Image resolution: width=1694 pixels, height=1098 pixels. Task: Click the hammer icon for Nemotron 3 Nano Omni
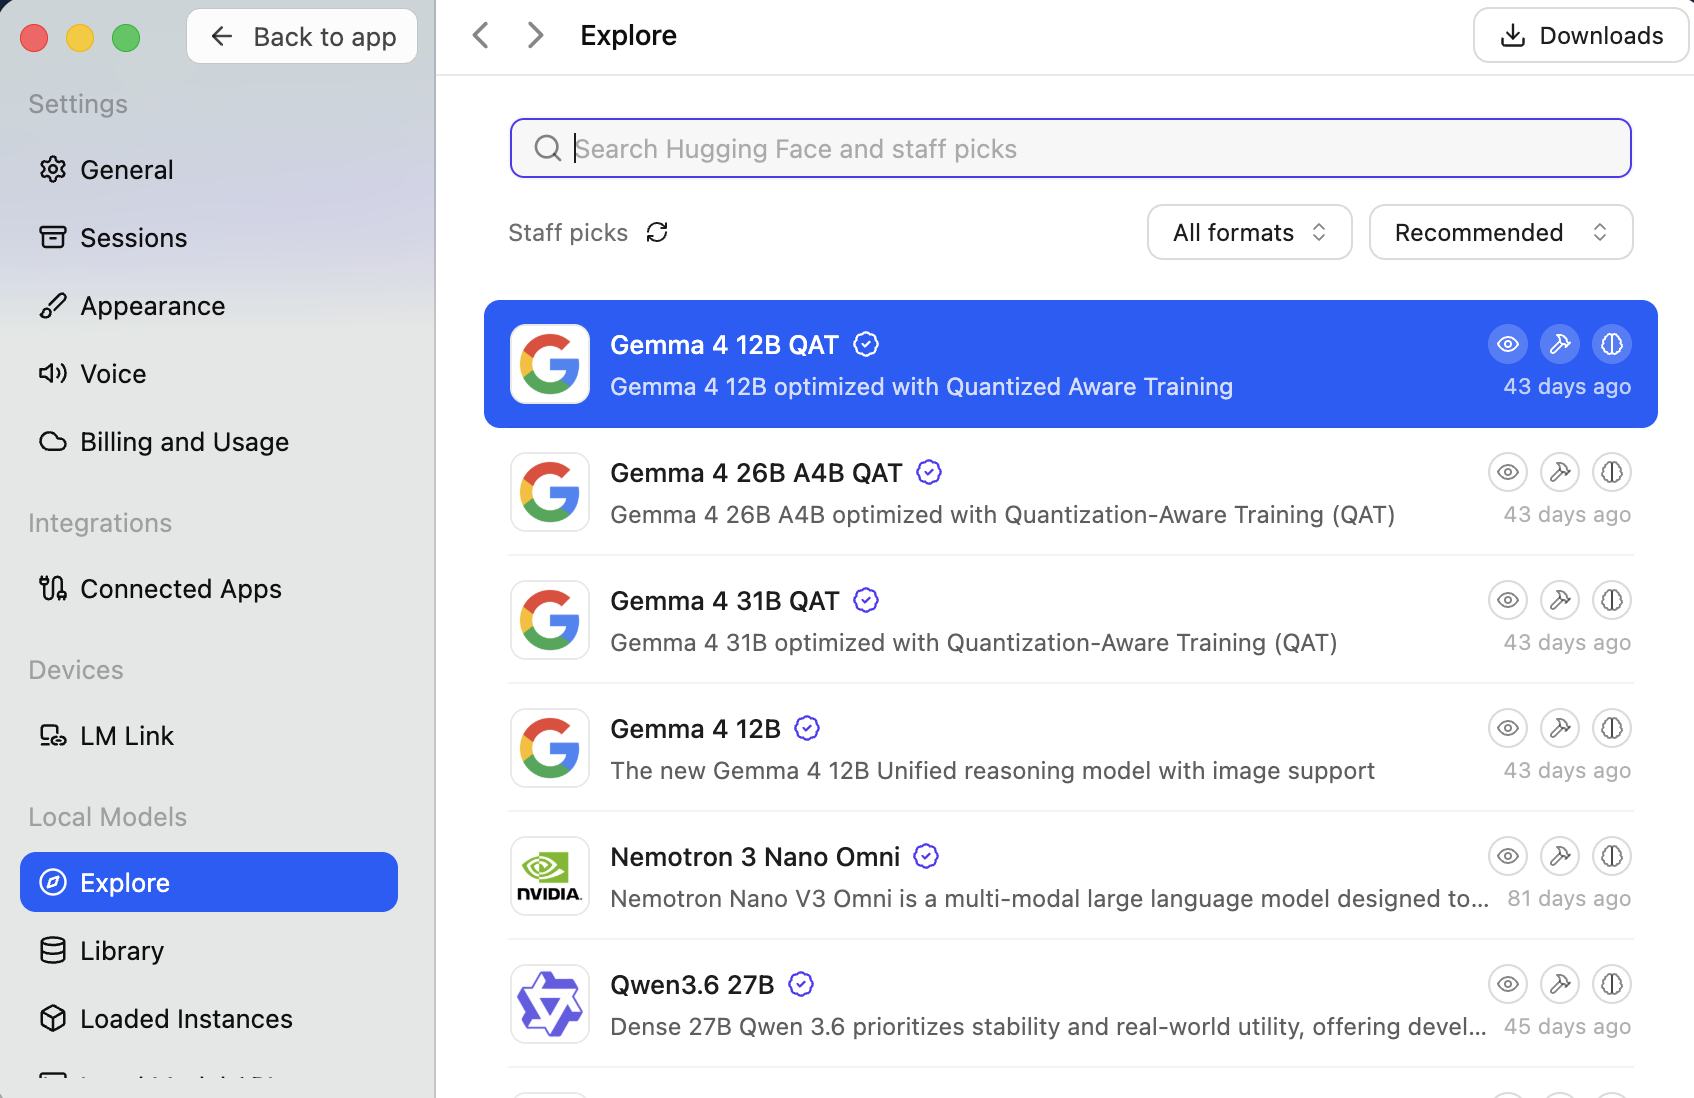pos(1560,856)
